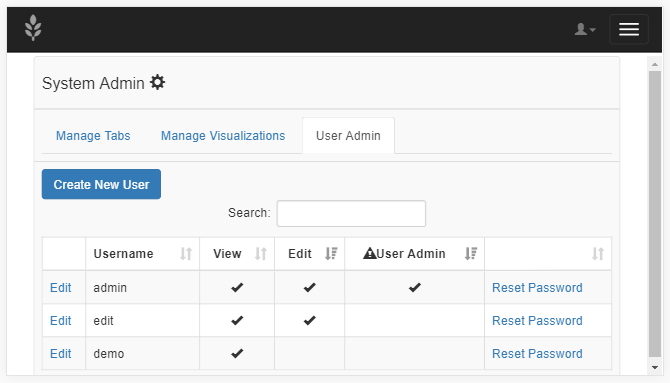This screenshot has height=383, width=670.
Task: Switch to the Manage Tabs tab
Action: 93,136
